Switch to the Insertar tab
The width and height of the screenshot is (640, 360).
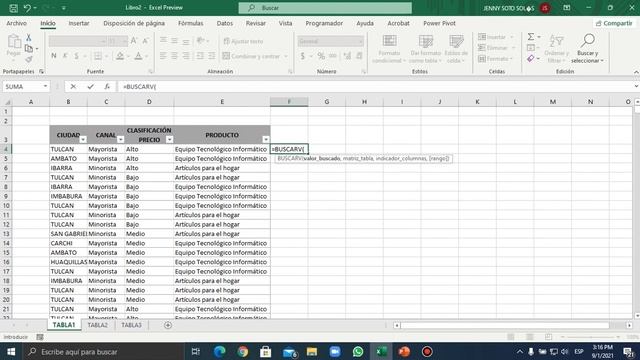[x=79, y=23]
